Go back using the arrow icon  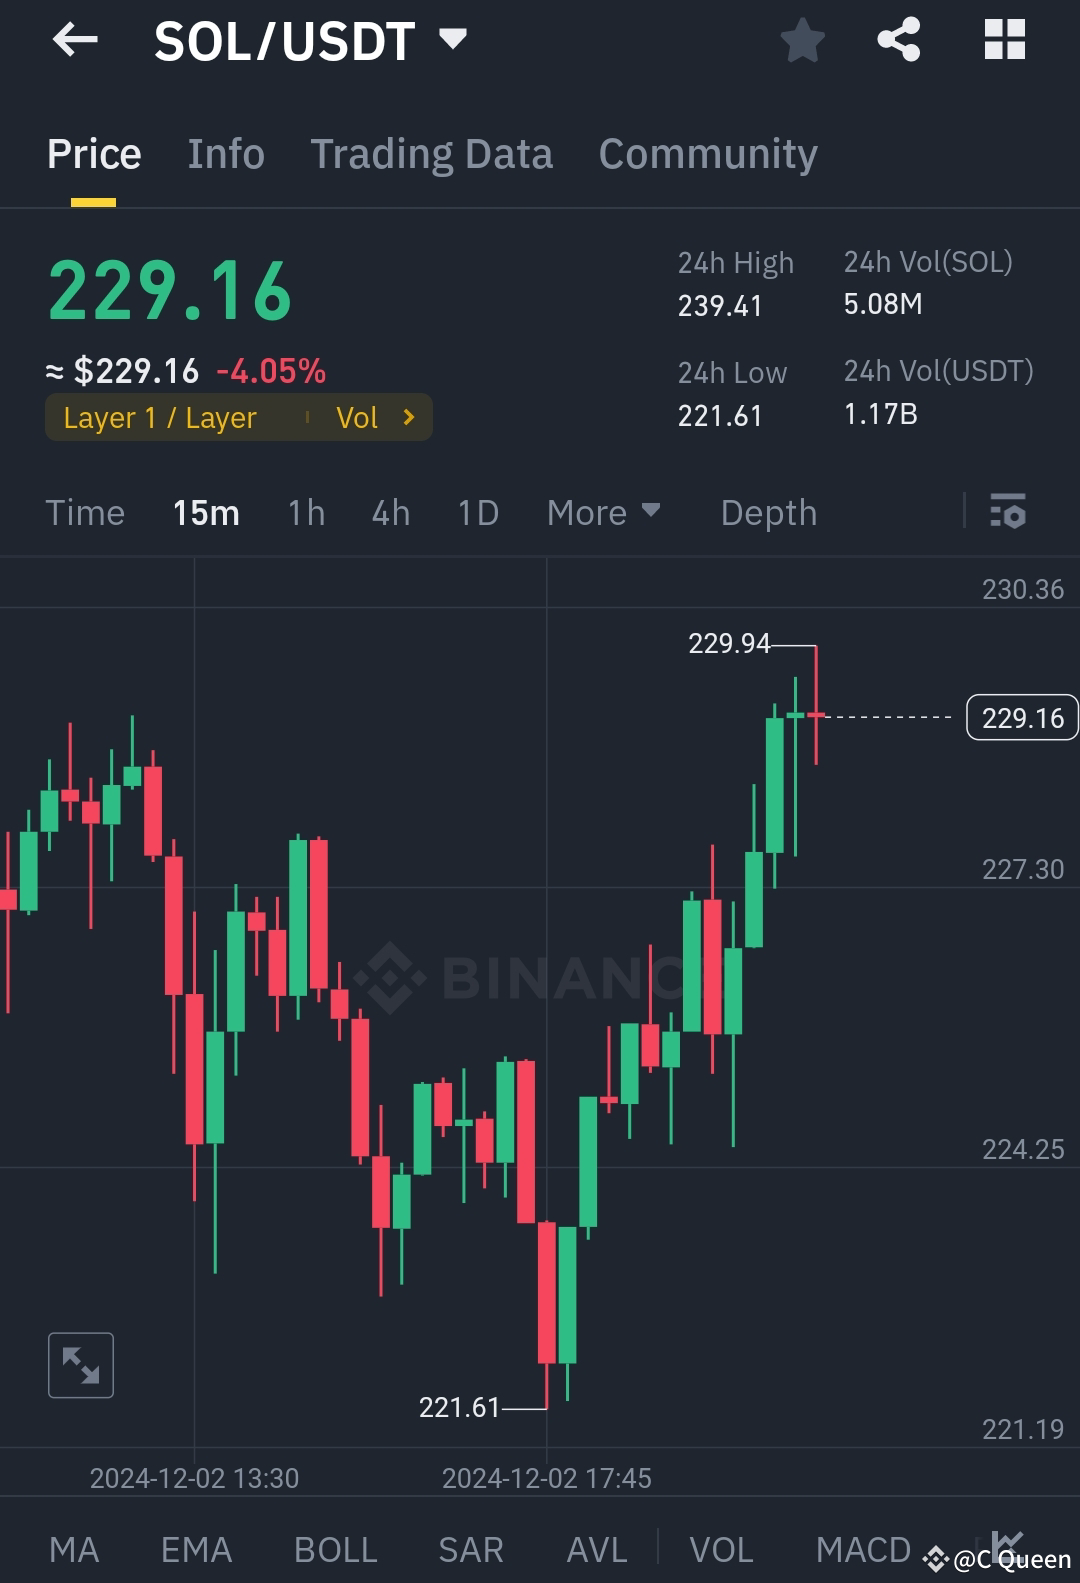75,40
